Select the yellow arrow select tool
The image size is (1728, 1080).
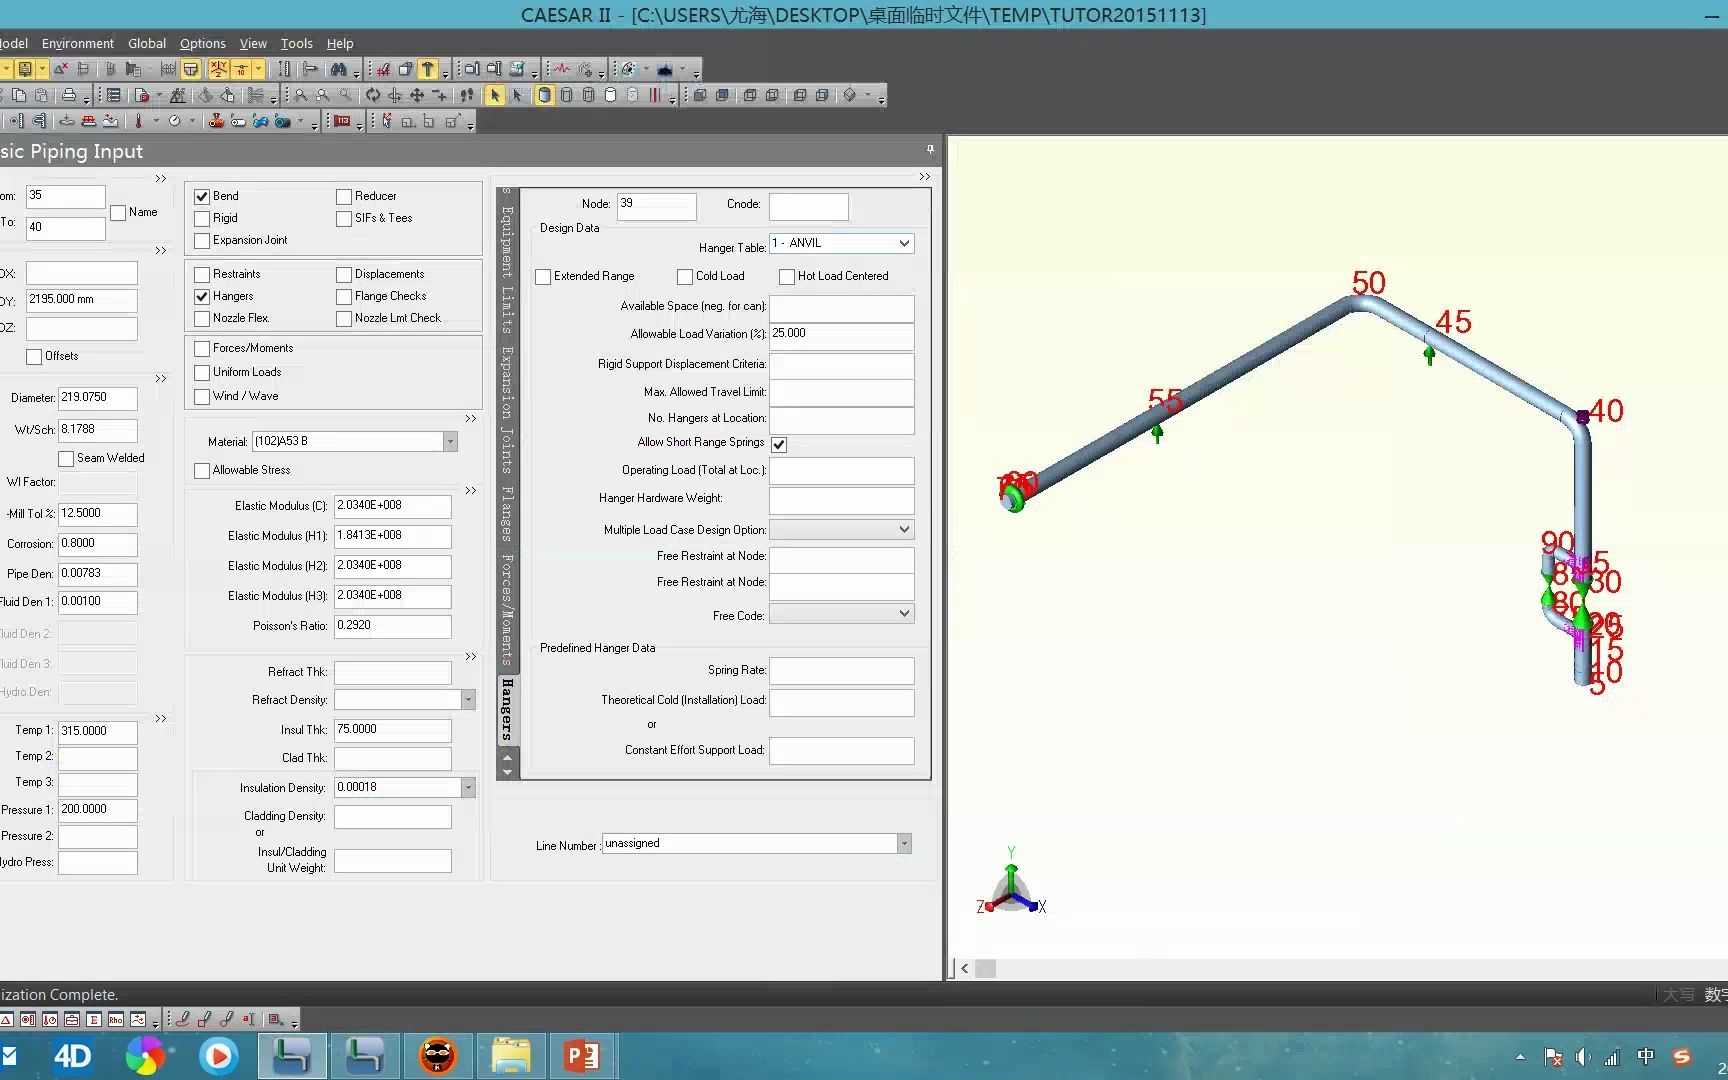tap(494, 95)
